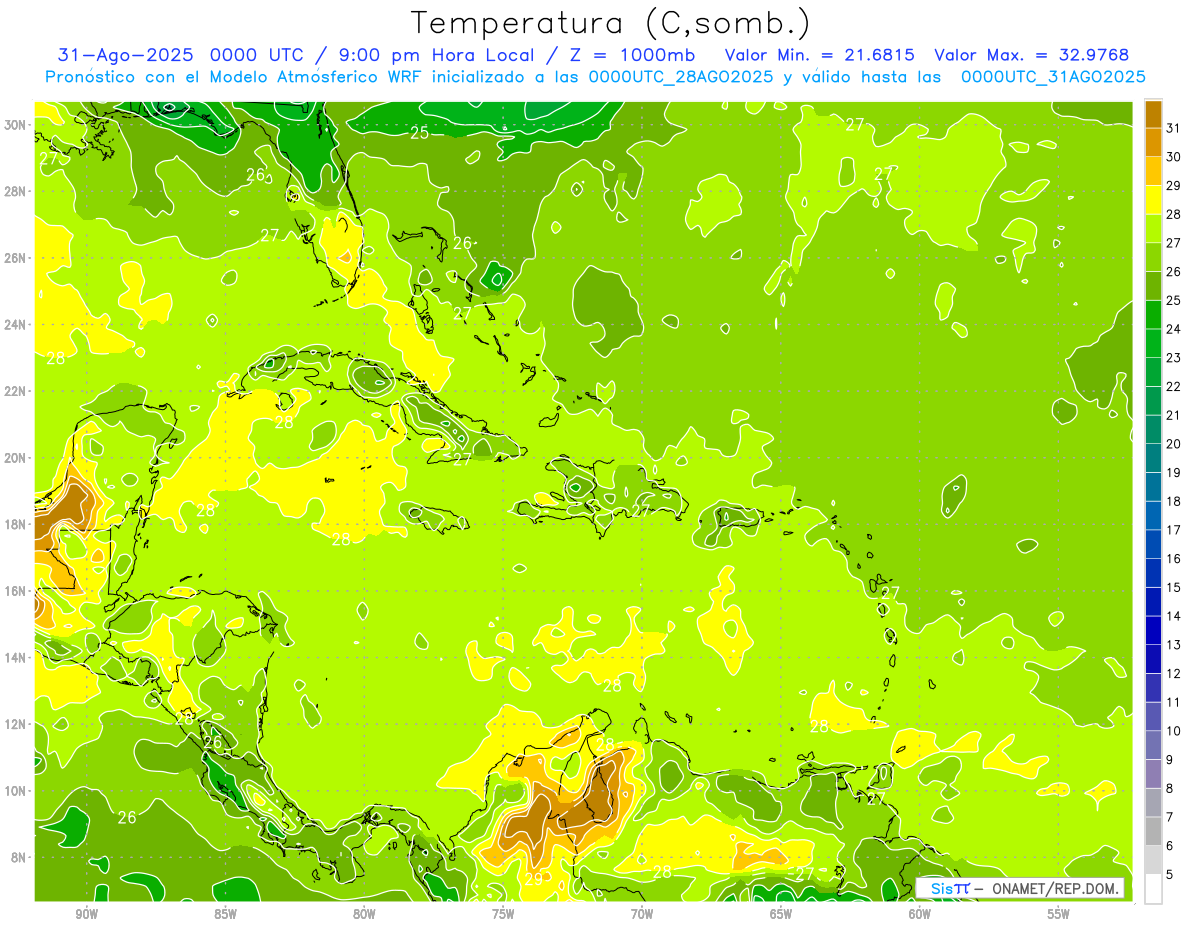This screenshot has width=1200, height=927.
Task: Click the dark orange swatch above legend value 31
Action: pos(1154,114)
